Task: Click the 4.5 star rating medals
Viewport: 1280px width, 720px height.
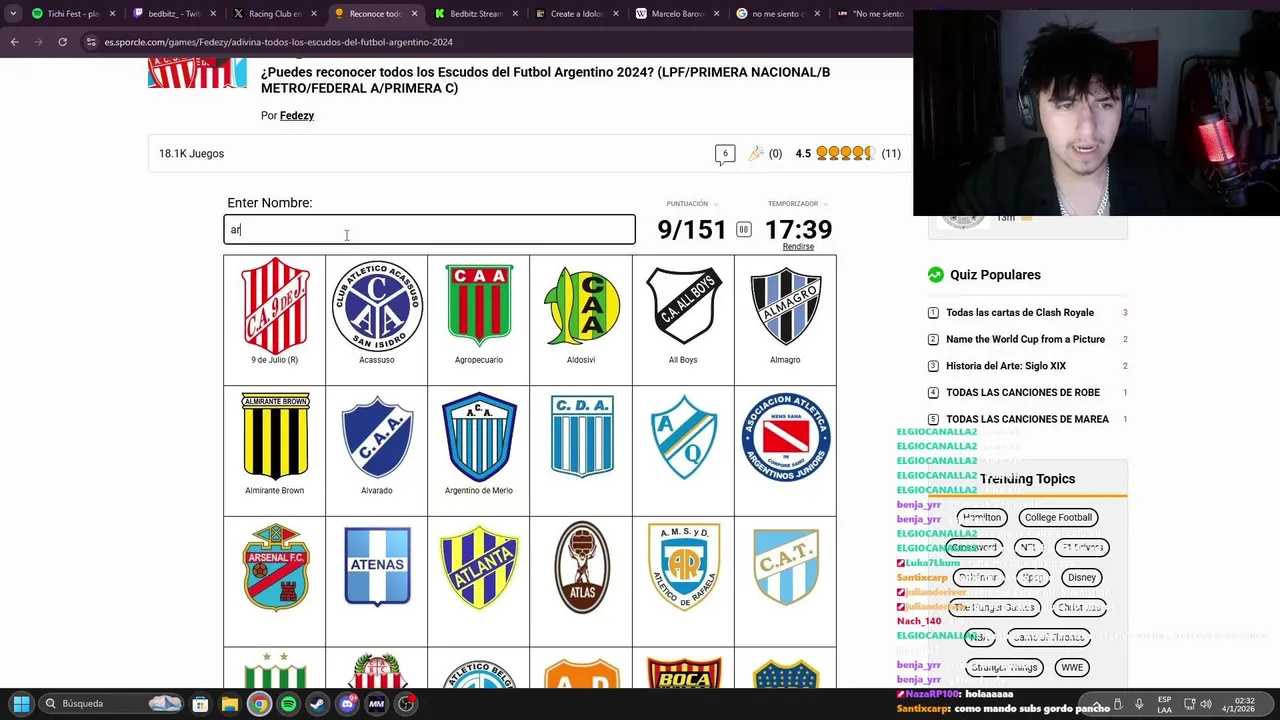Action: (x=846, y=153)
